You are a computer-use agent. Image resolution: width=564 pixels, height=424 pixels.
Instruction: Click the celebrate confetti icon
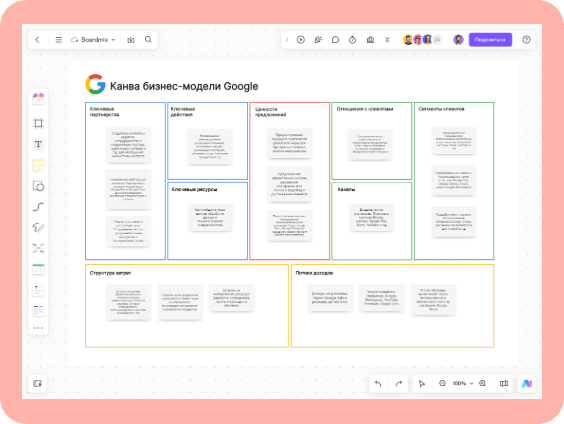318,40
